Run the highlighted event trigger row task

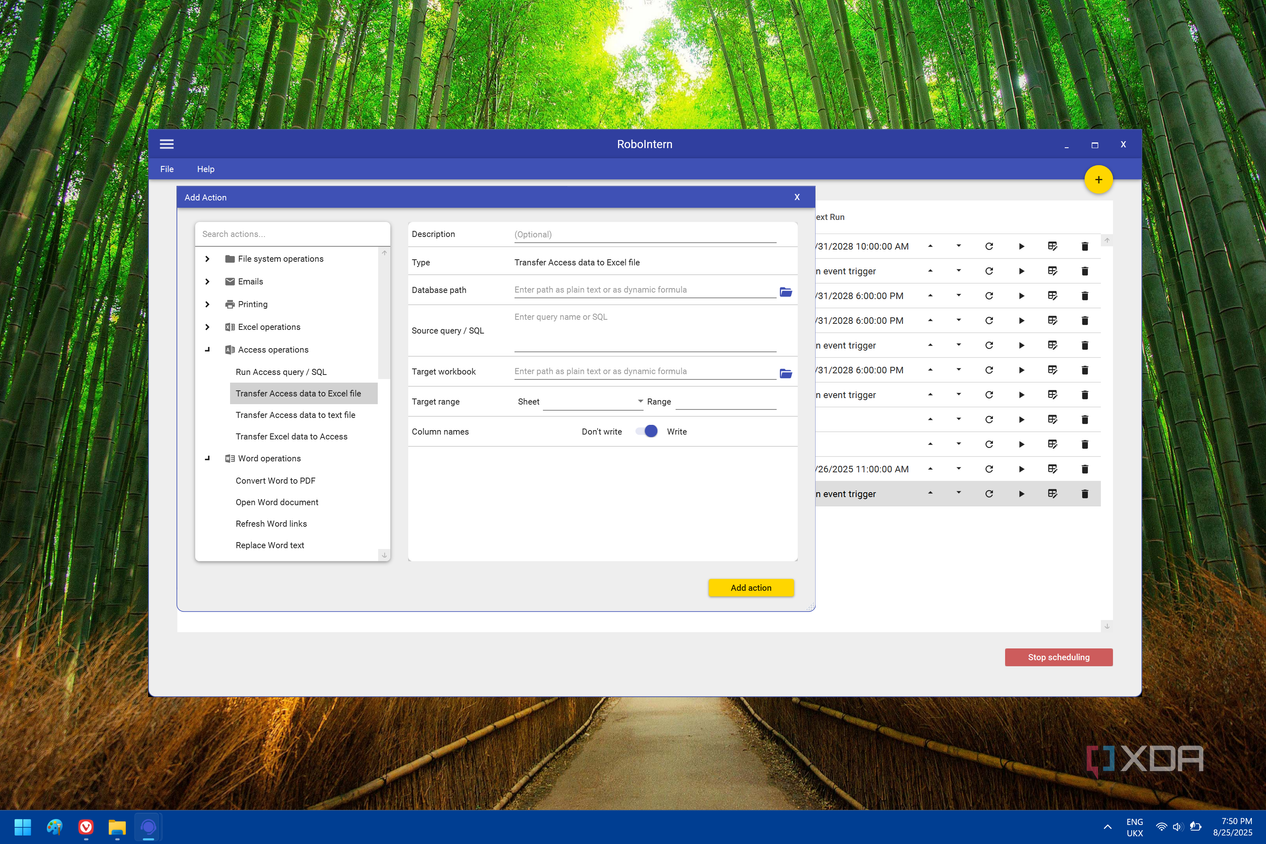(x=1021, y=494)
